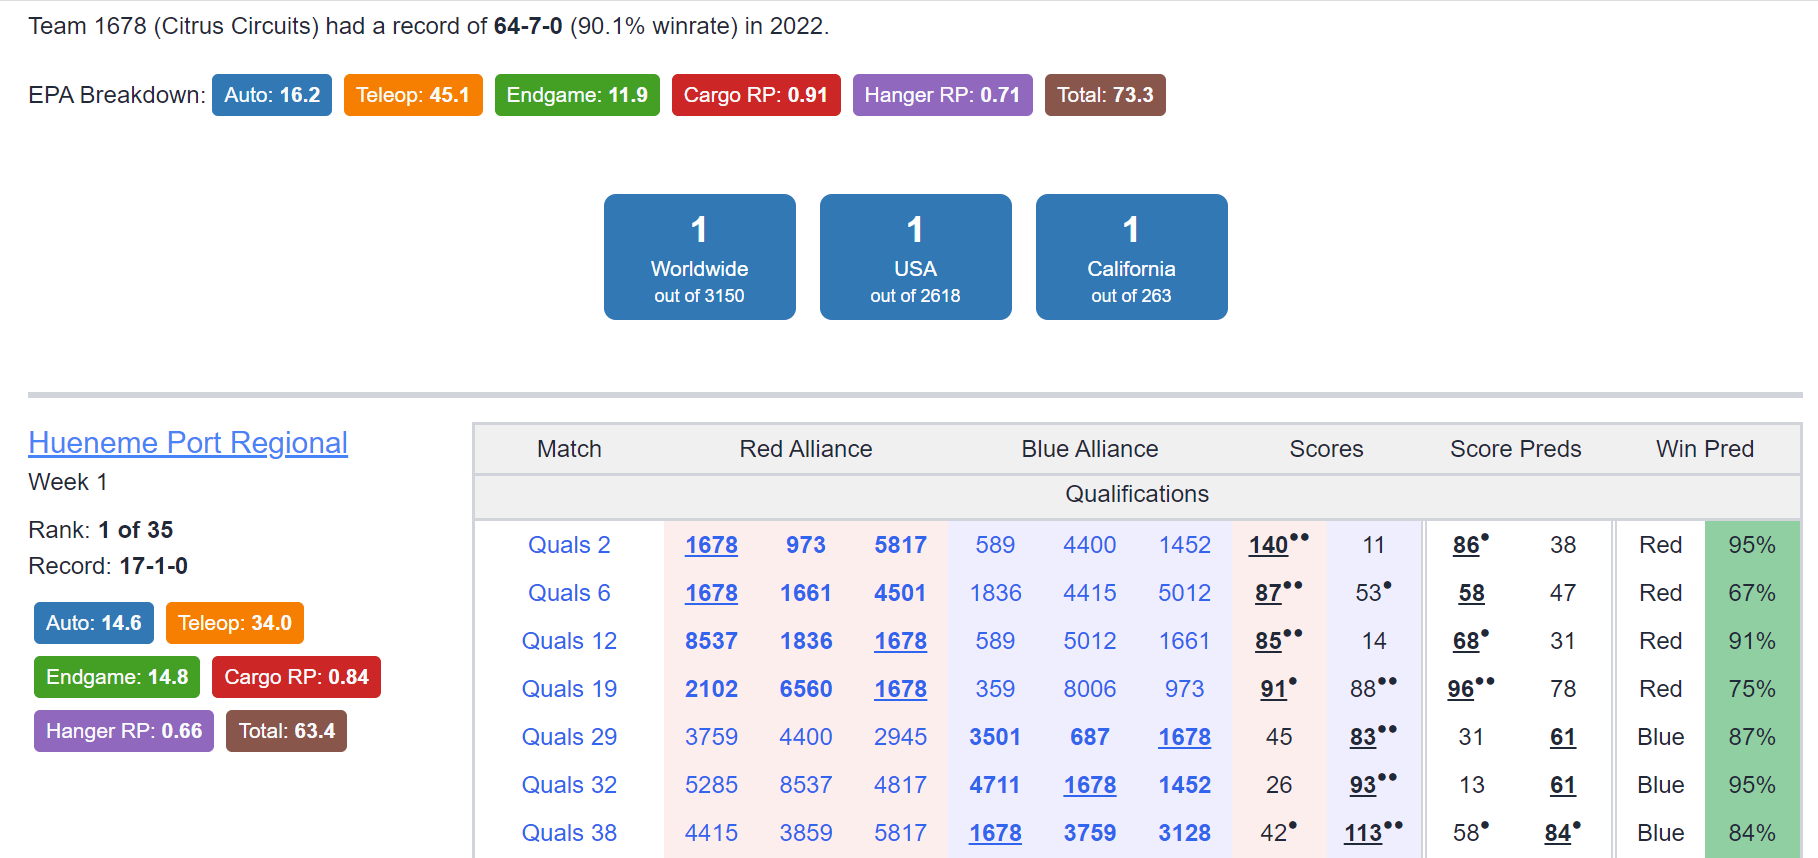Screen dimensions: 1818x858
Task: Click the Score Preds column header
Action: tap(1516, 449)
